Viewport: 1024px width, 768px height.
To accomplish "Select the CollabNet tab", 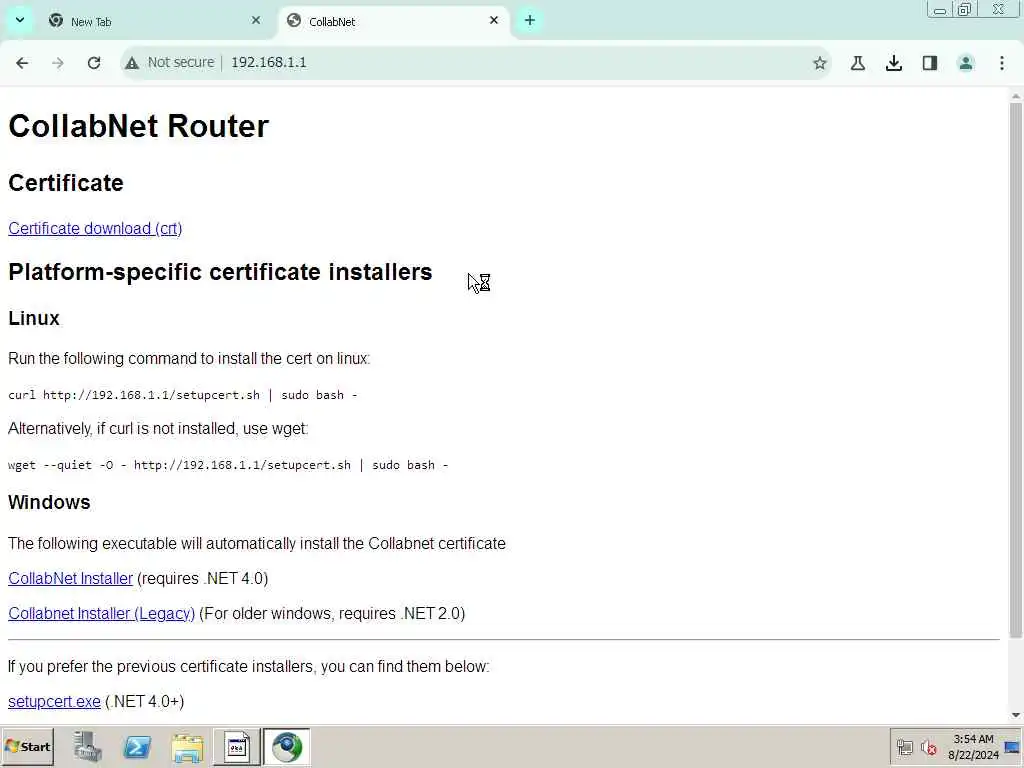I will pyautogui.click(x=392, y=22).
